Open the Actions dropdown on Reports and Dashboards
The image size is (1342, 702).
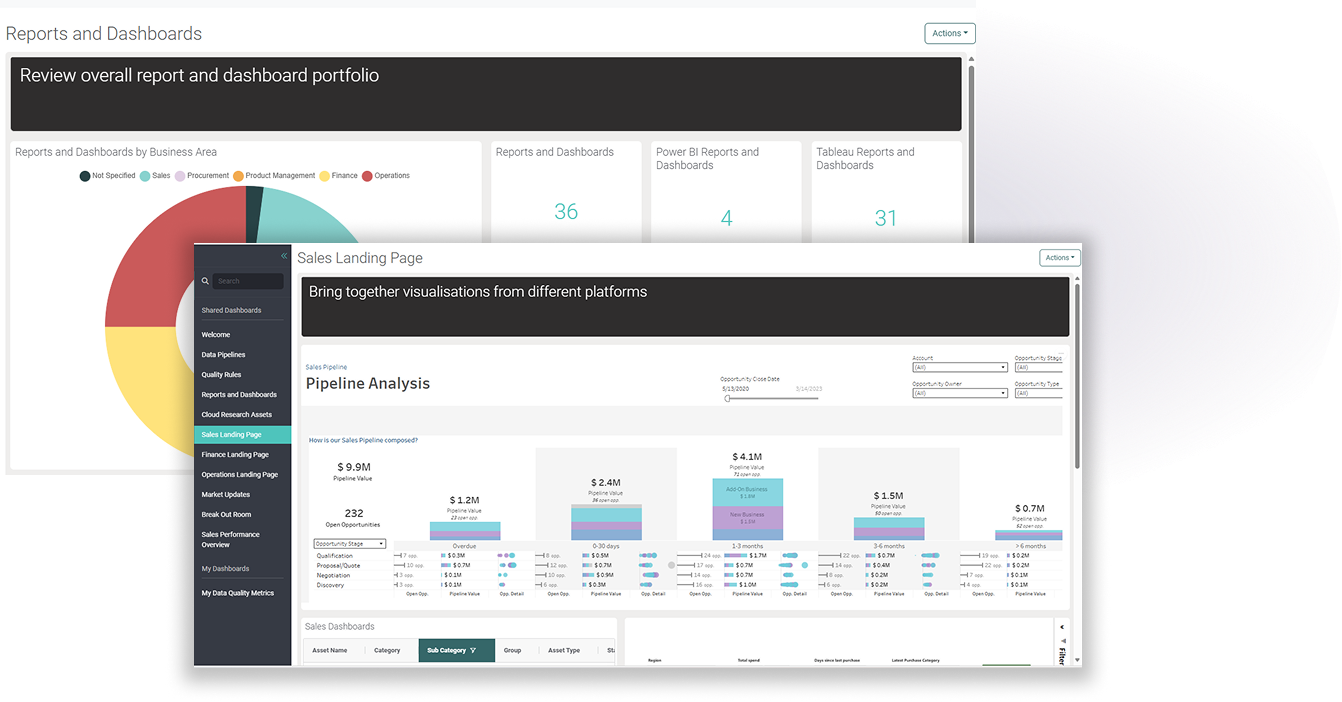[949, 33]
